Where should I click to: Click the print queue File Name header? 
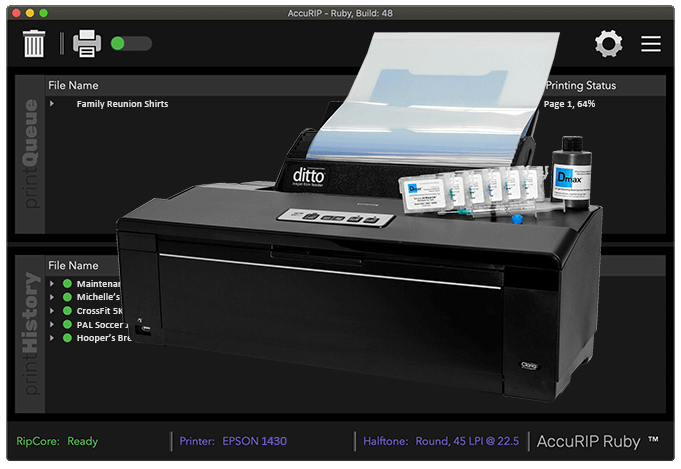click(73, 86)
